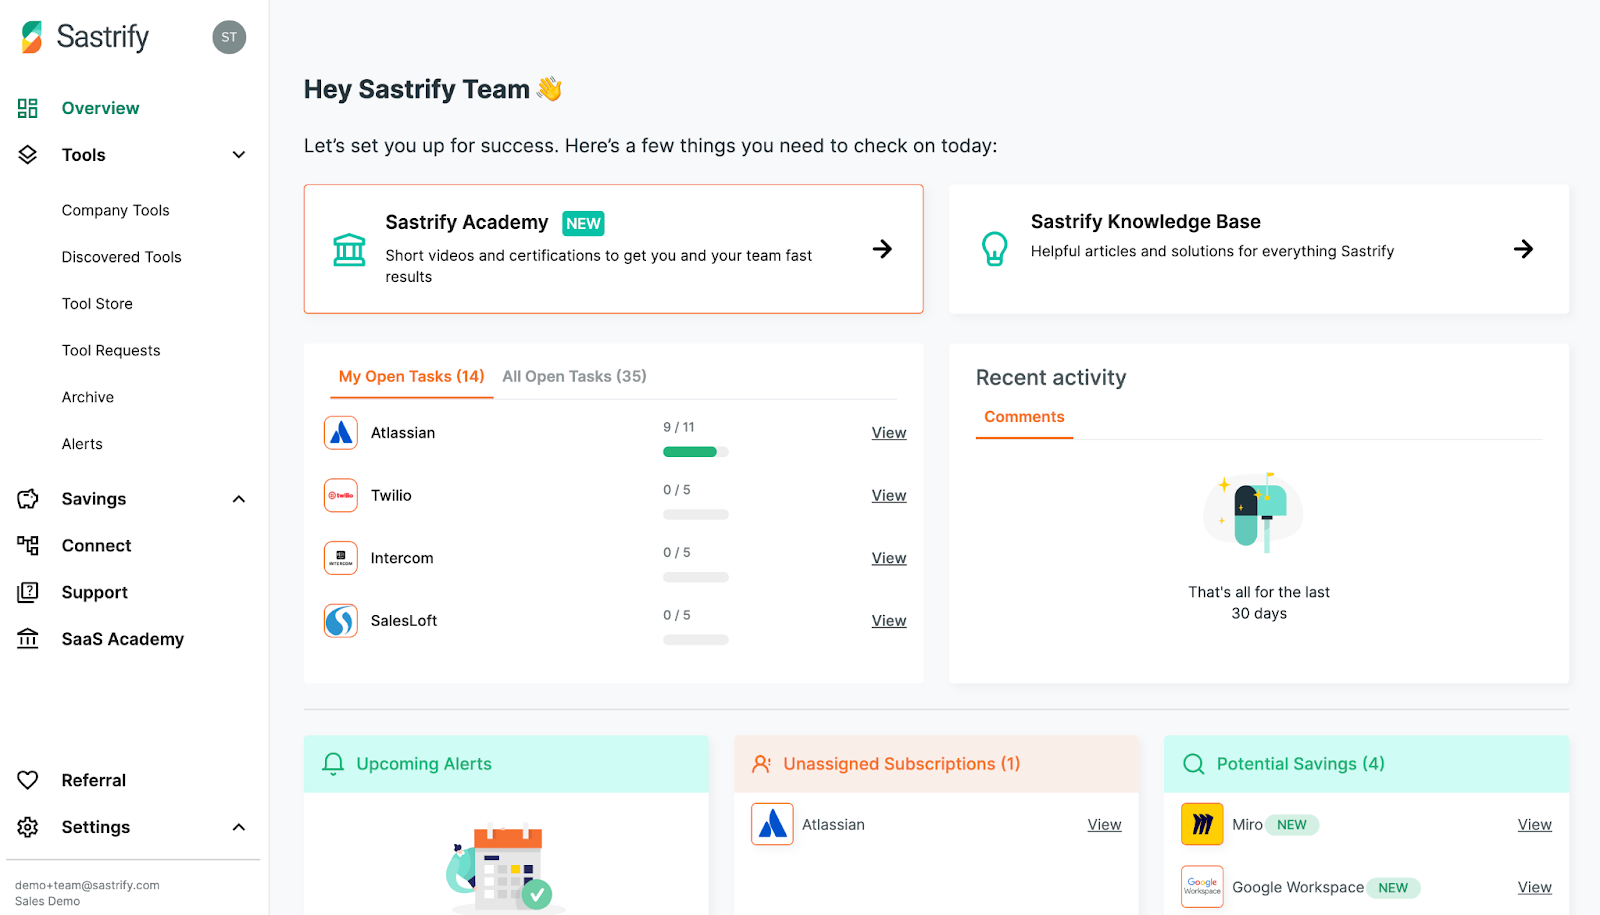This screenshot has height=915, width=1600.
Task: Click the Upcoming Alerts bell icon
Action: (x=333, y=764)
